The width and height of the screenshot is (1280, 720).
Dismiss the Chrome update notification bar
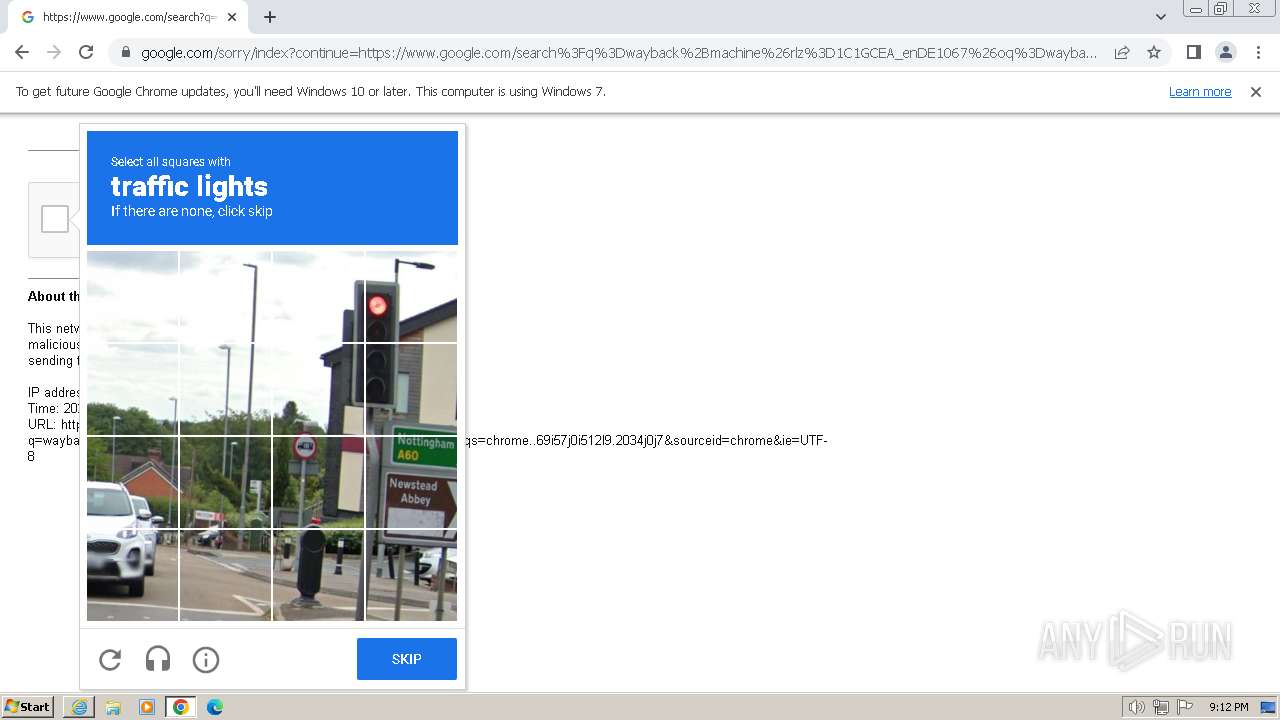click(1256, 91)
